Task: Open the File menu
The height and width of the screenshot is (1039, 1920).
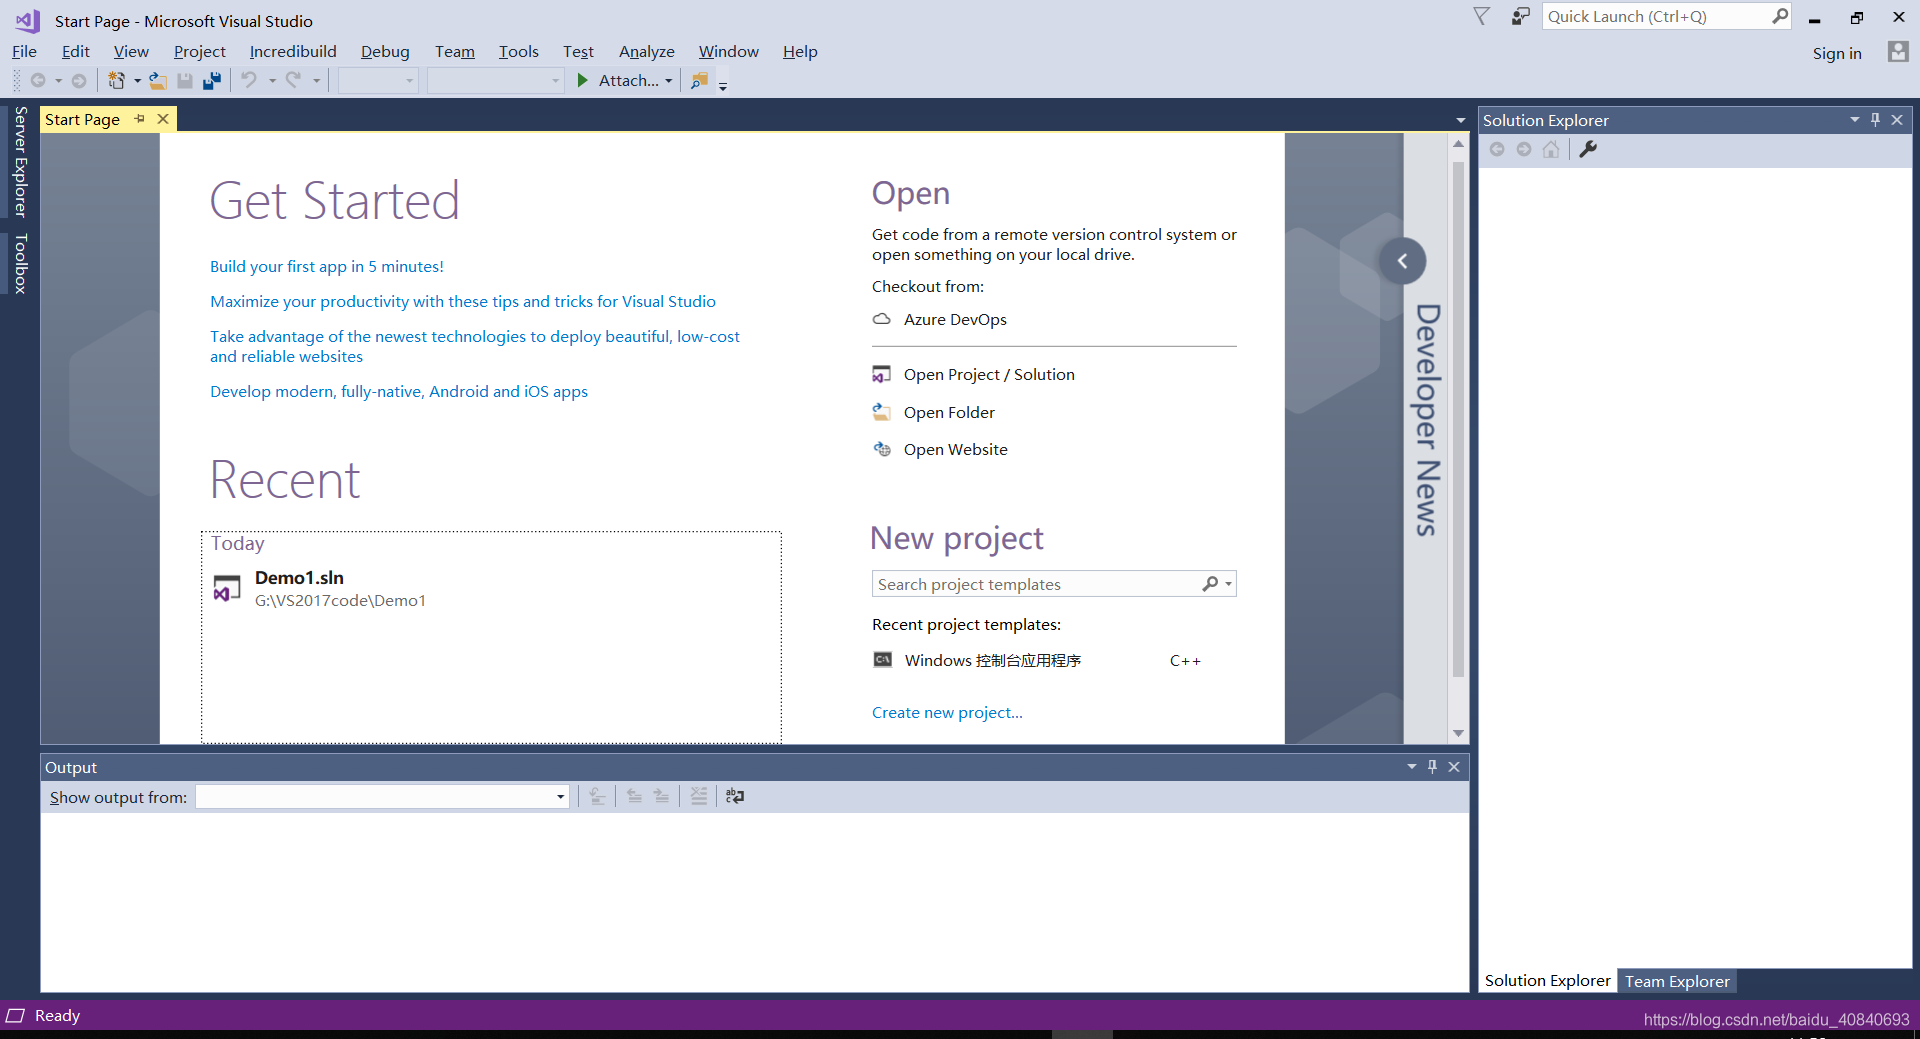Action: point(24,51)
